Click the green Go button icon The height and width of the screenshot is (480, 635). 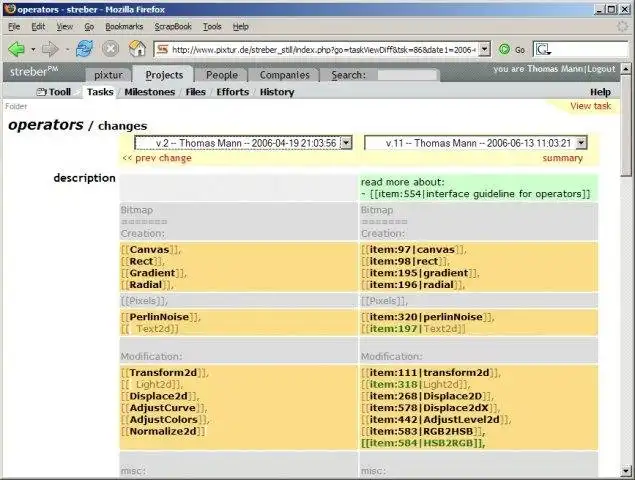(504, 49)
